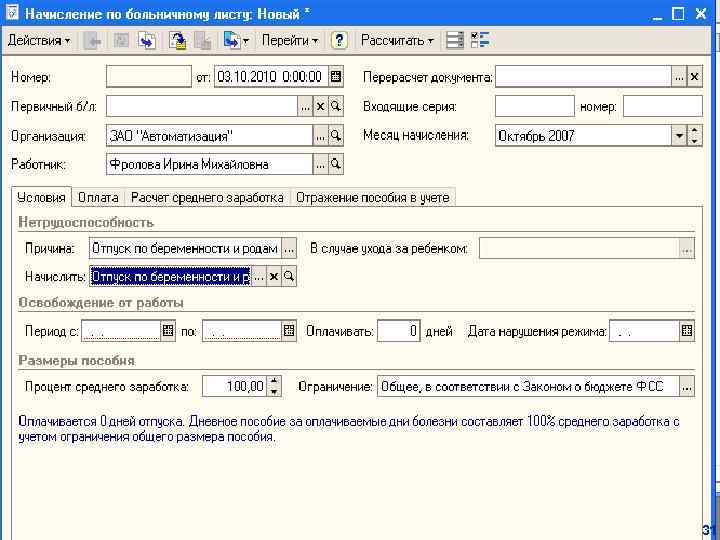Open selection for Причина field
Image resolution: width=720 pixels, height=540 pixels.
(x=288, y=248)
